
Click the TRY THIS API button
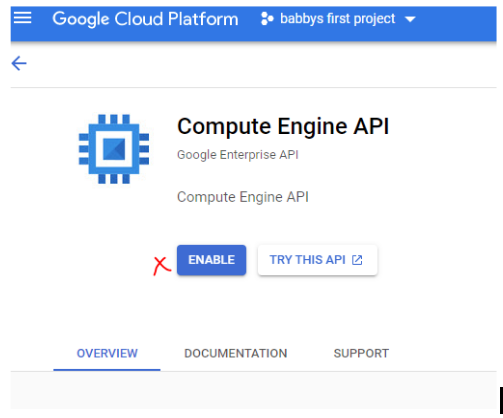pos(317,260)
